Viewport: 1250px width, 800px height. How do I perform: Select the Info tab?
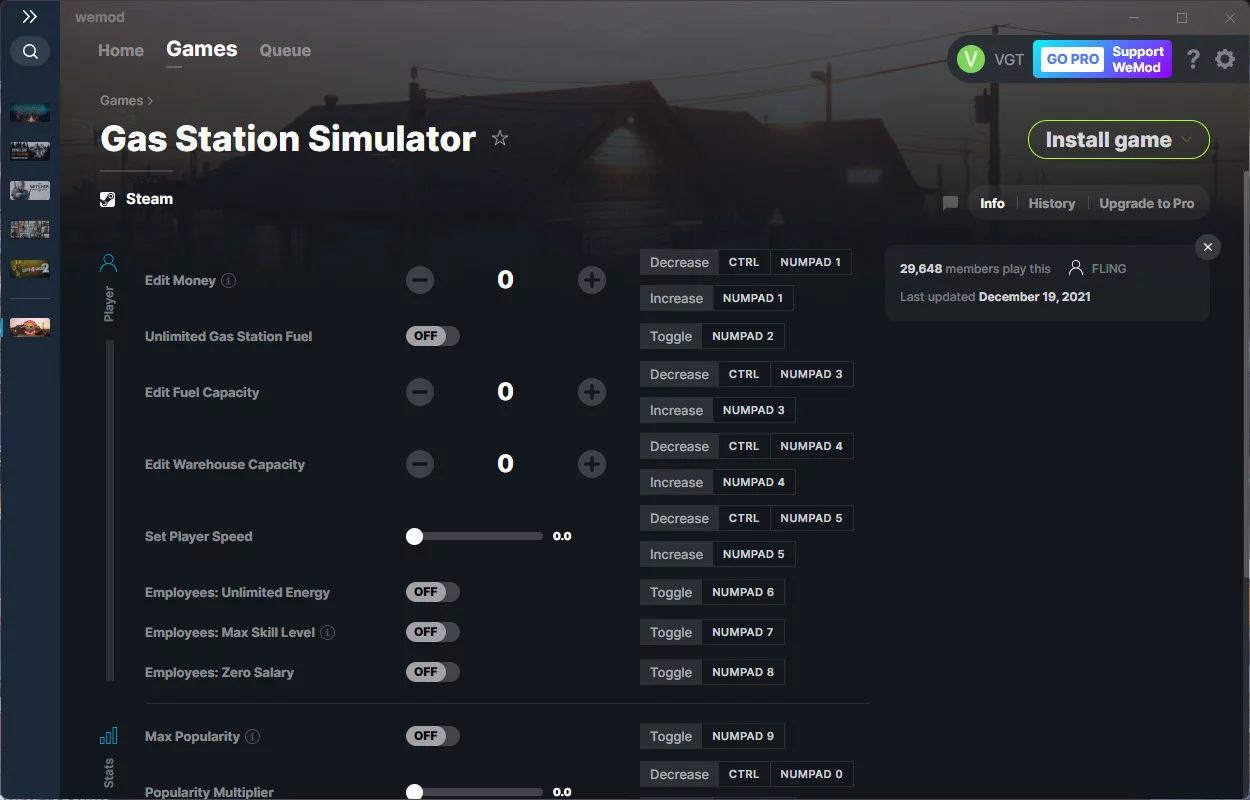tap(992, 203)
